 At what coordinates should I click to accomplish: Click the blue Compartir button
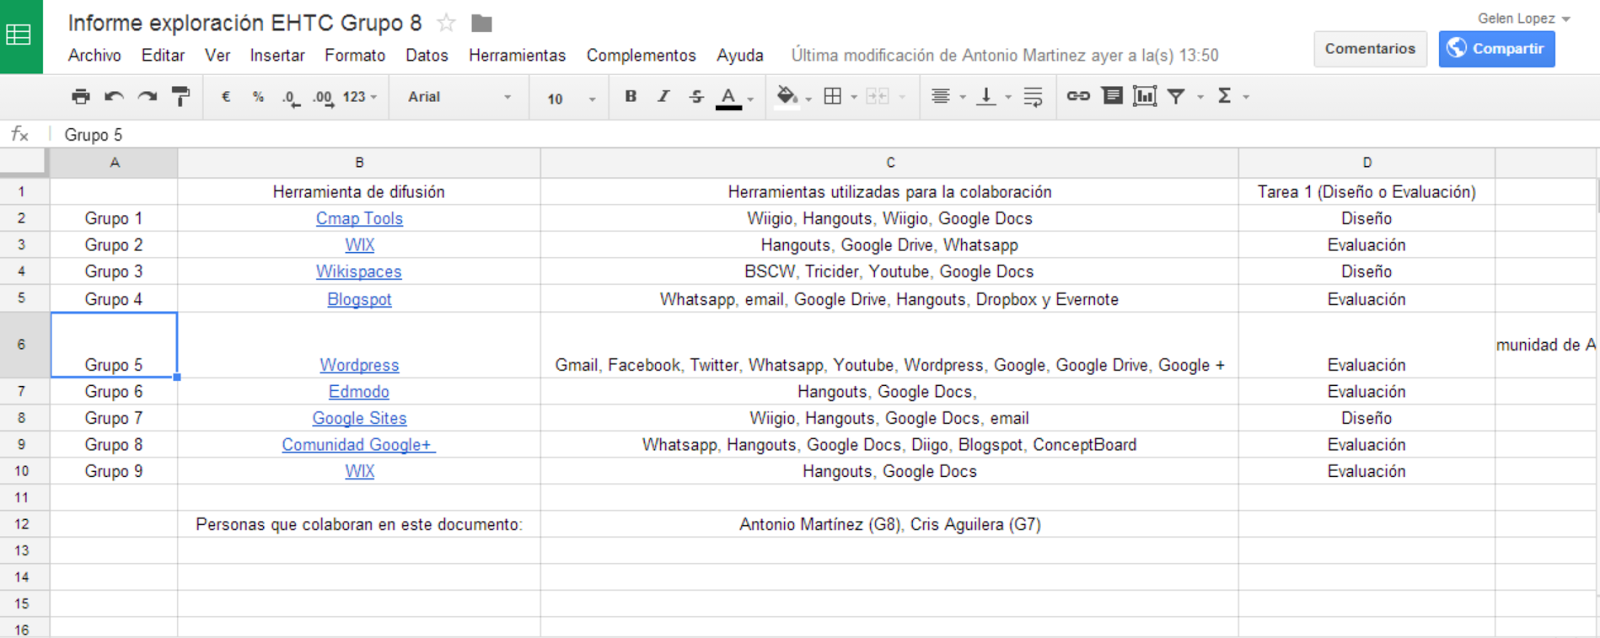click(1497, 49)
